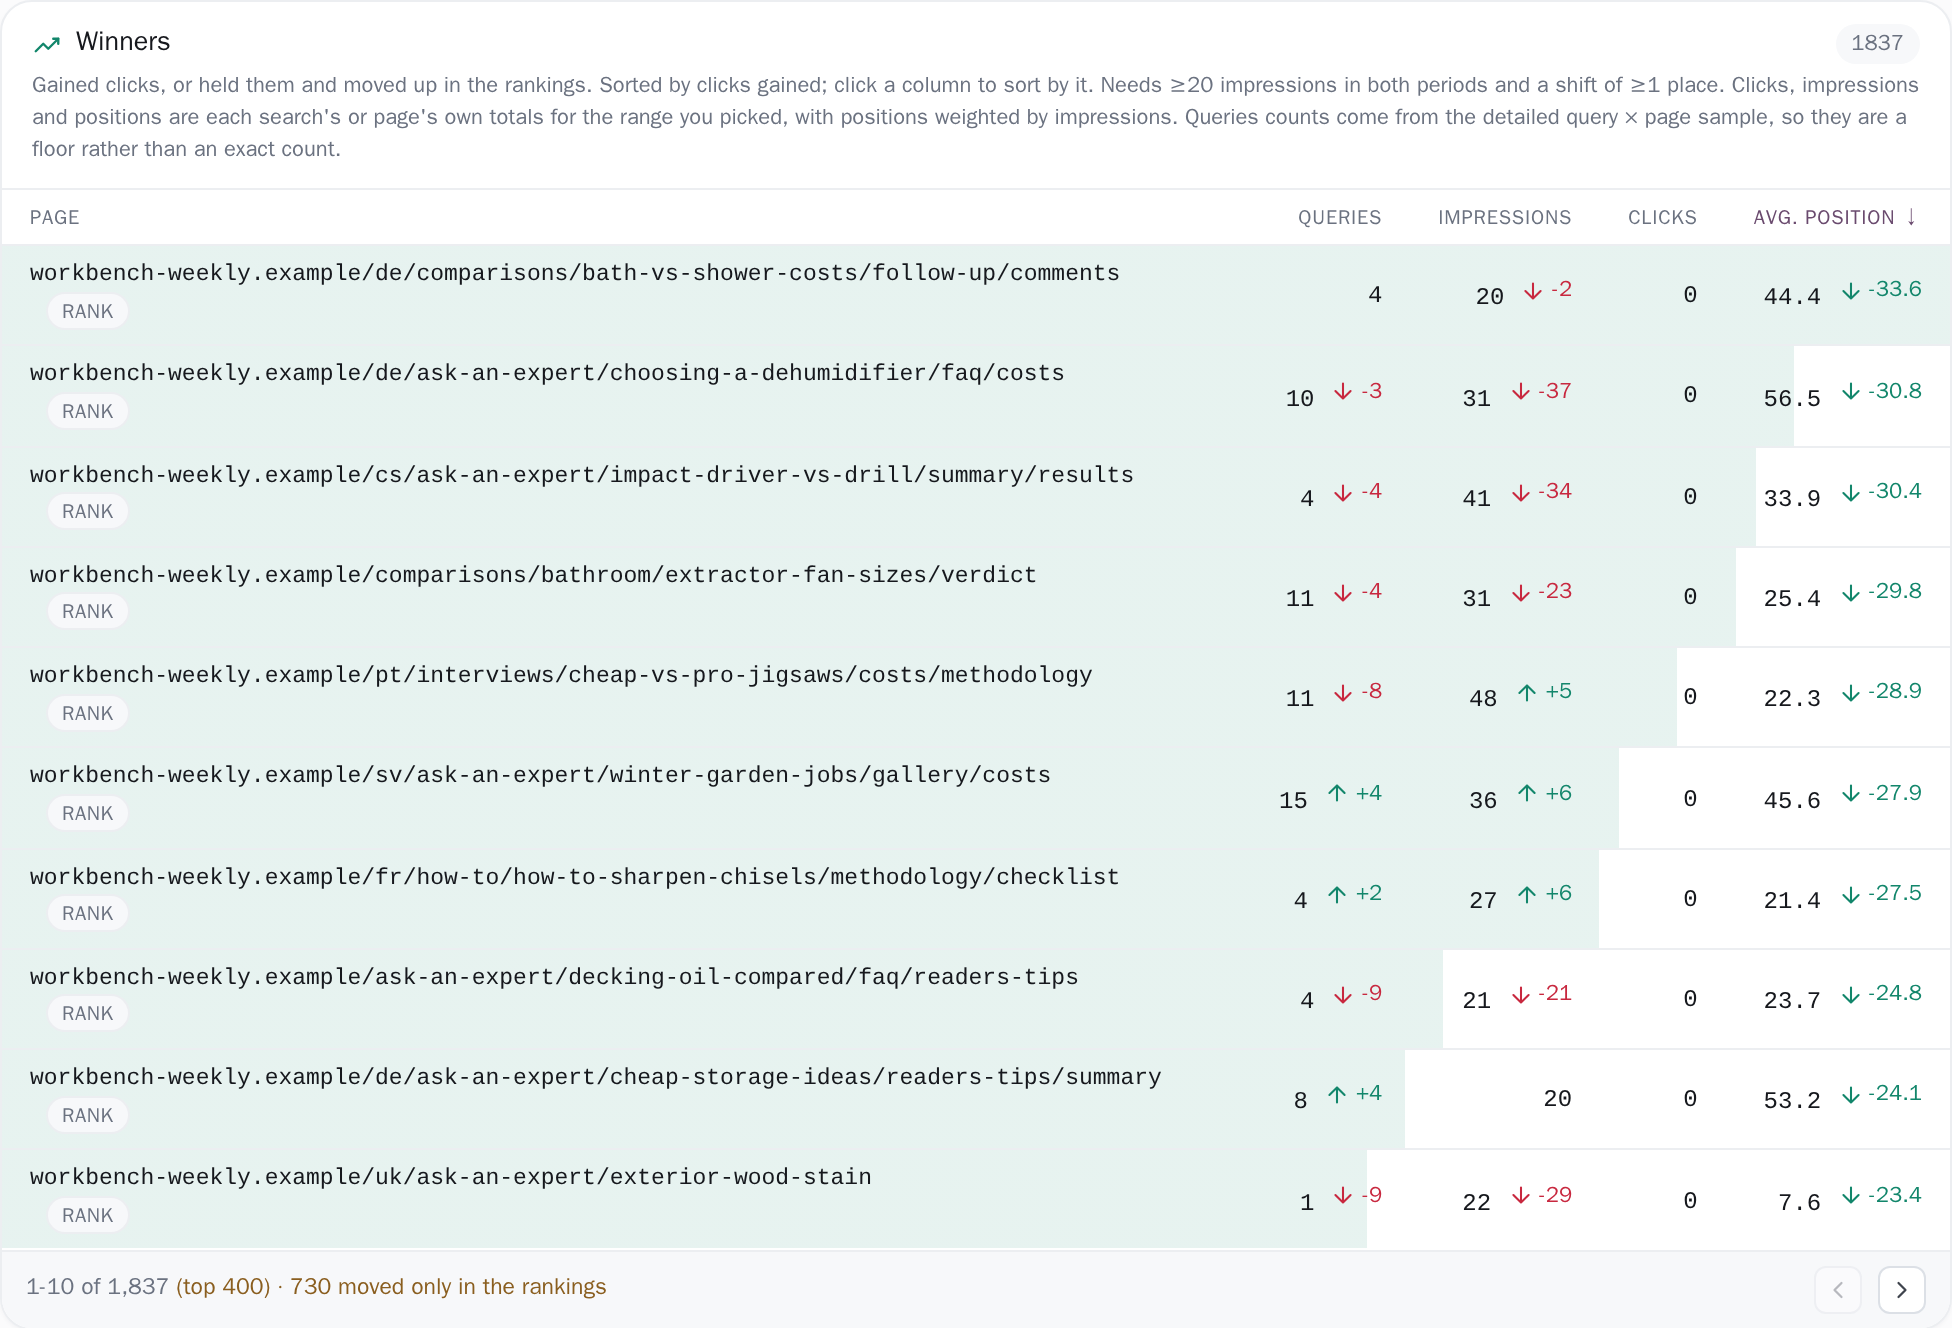Click the how-to-sharpen-chisels checklist row
This screenshot has height=1328, width=1952.
976,898
